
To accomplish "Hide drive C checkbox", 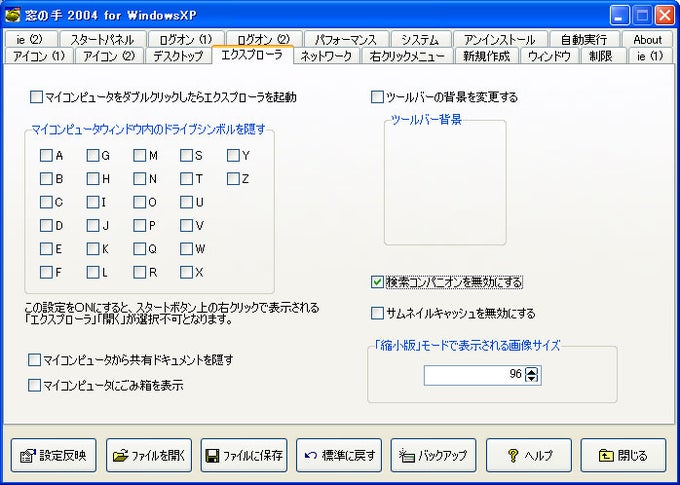I will 46,202.
